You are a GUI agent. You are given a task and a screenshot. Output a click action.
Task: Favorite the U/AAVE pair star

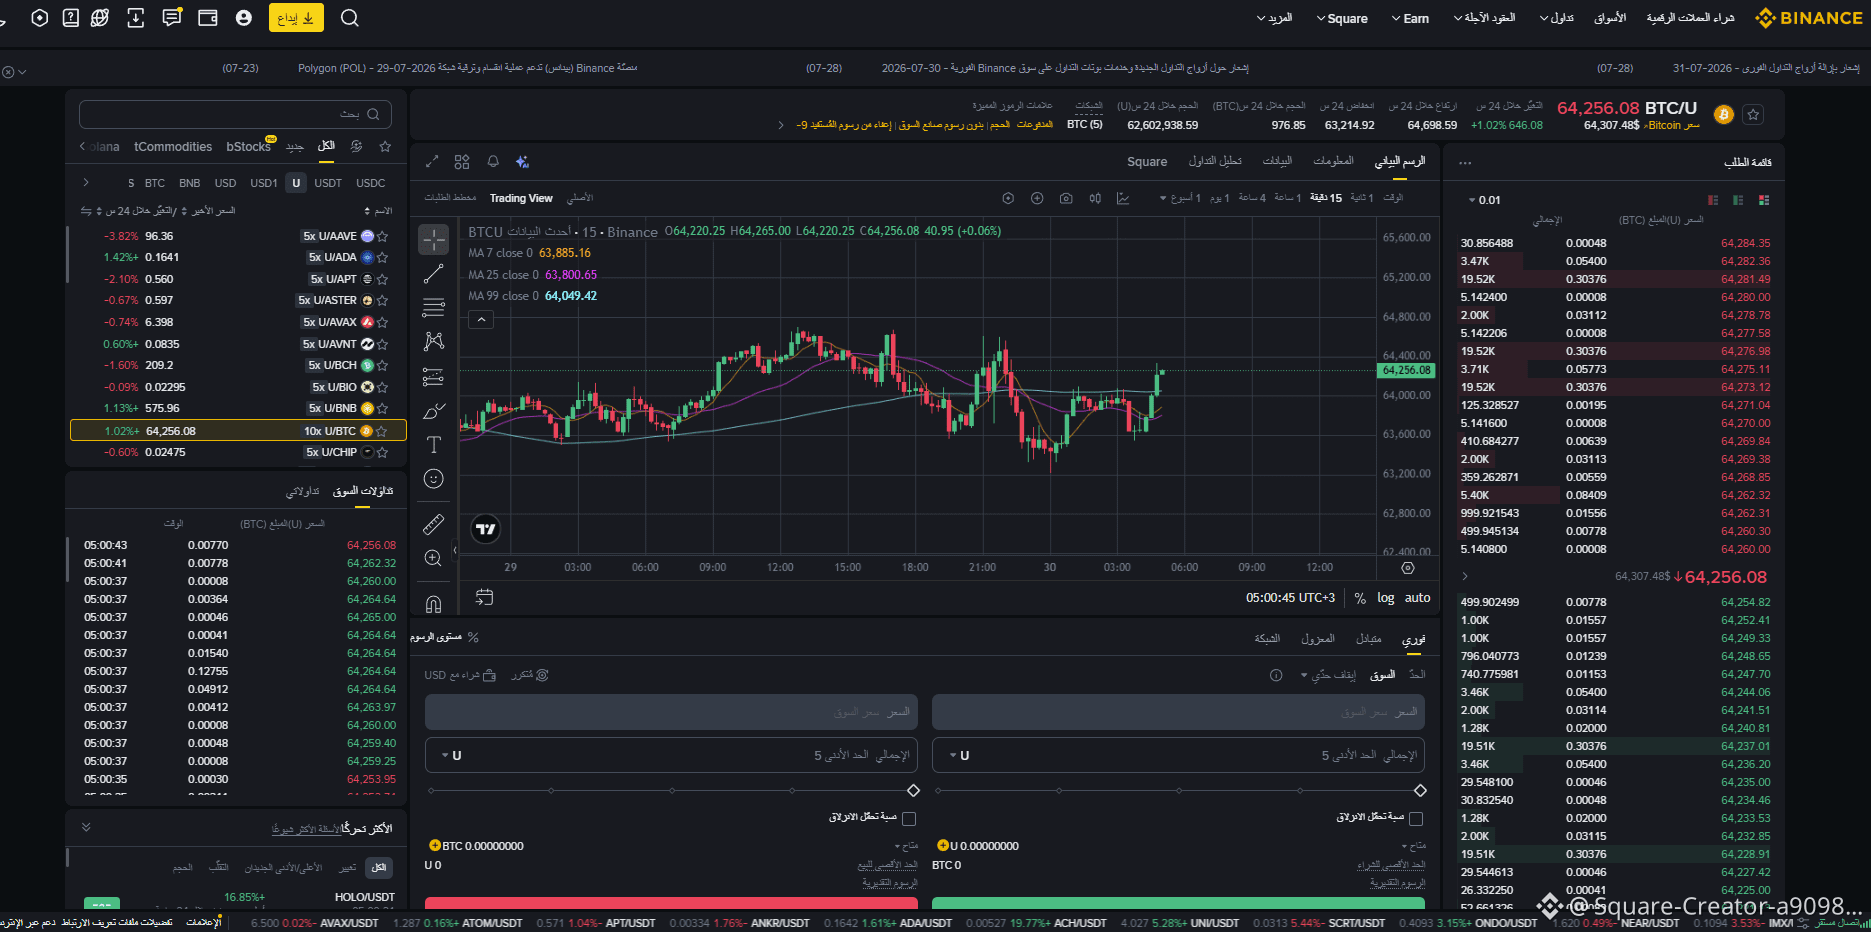[383, 236]
